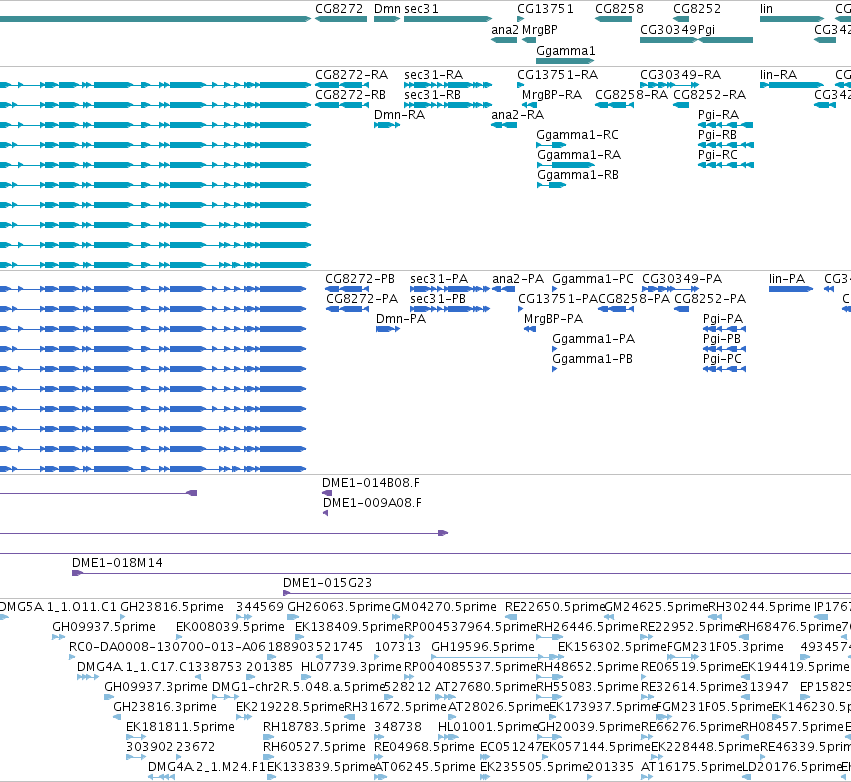851x782 pixels.
Task: Click the Pgi-PC protein label
Action: click(722, 359)
